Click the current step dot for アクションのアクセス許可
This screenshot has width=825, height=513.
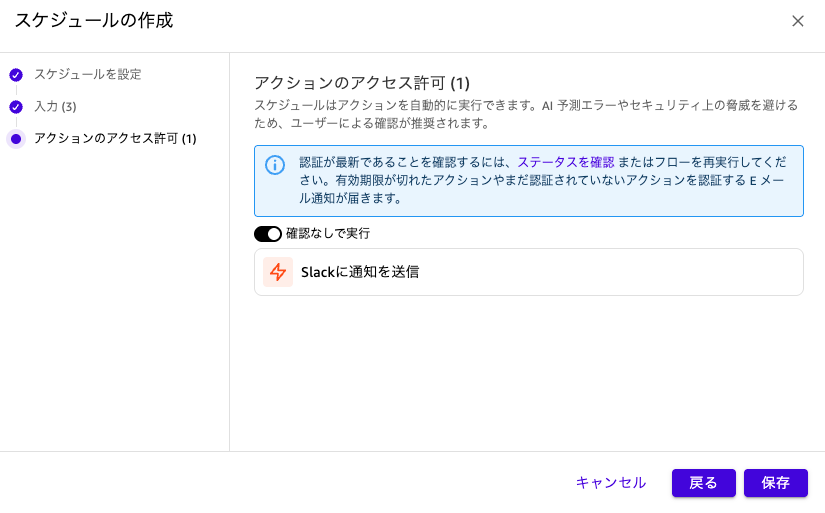pos(16,139)
